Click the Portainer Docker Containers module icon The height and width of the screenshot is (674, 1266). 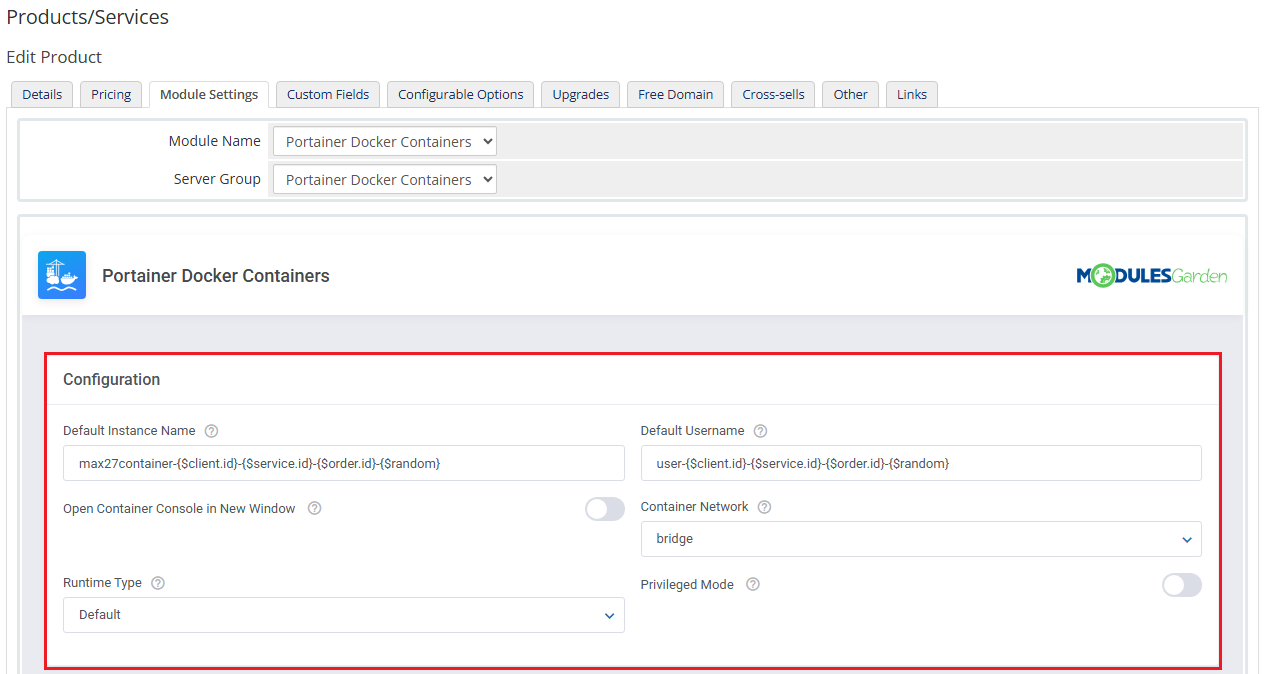[62, 275]
